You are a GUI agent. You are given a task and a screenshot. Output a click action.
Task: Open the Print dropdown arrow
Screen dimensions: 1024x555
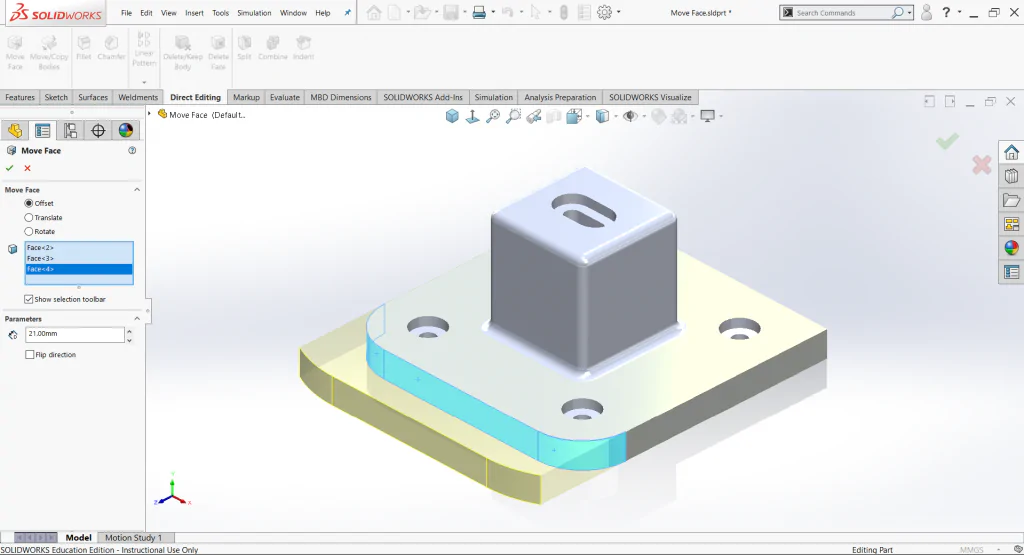493,12
